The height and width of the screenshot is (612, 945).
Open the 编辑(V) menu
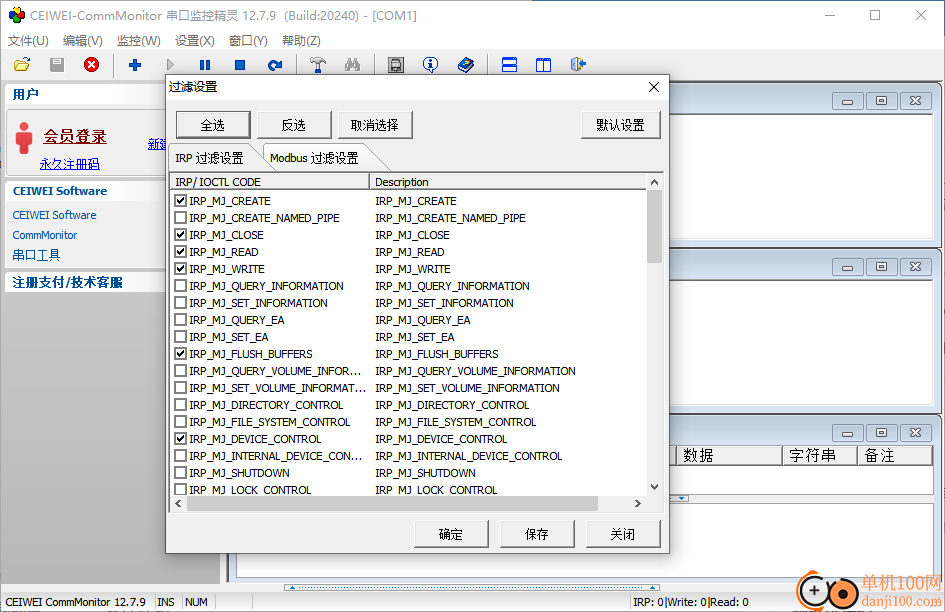83,40
